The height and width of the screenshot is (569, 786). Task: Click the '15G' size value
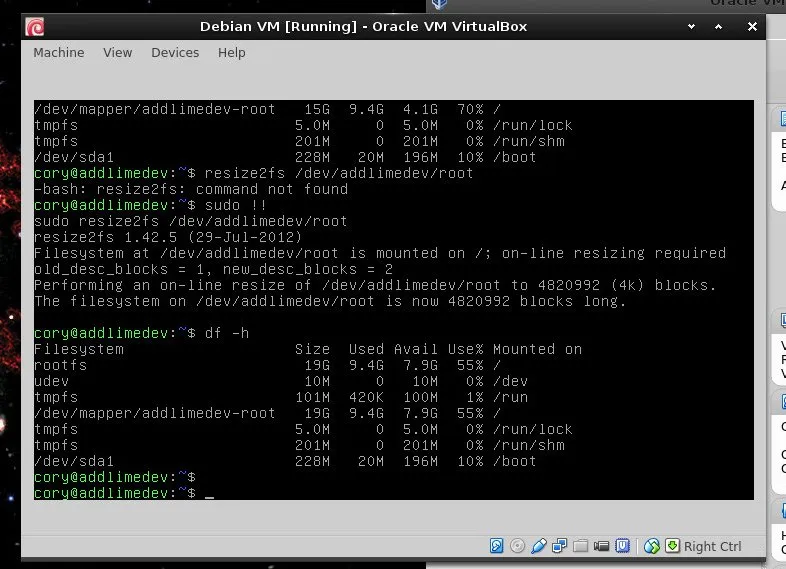click(x=317, y=109)
